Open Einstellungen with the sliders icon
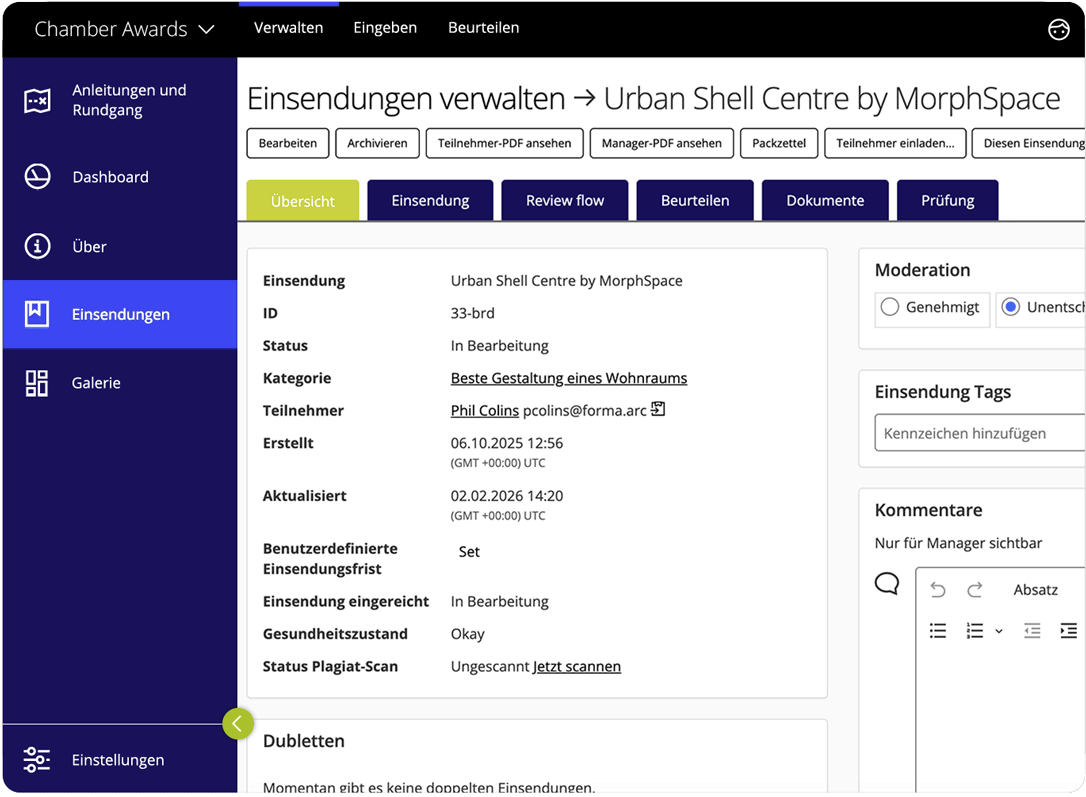This screenshot has height=797, width=1086. pyautogui.click(x=37, y=760)
